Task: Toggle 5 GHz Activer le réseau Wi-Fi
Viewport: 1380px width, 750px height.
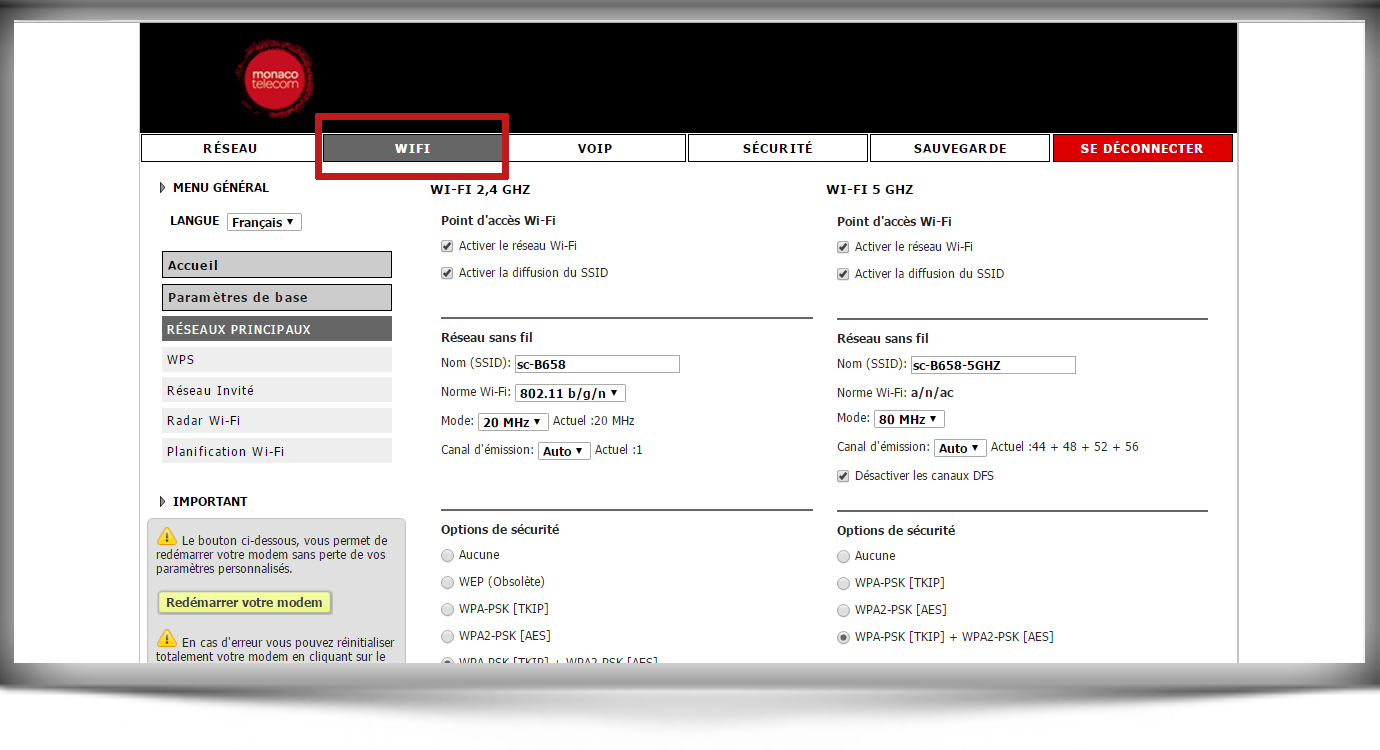Action: tap(843, 247)
